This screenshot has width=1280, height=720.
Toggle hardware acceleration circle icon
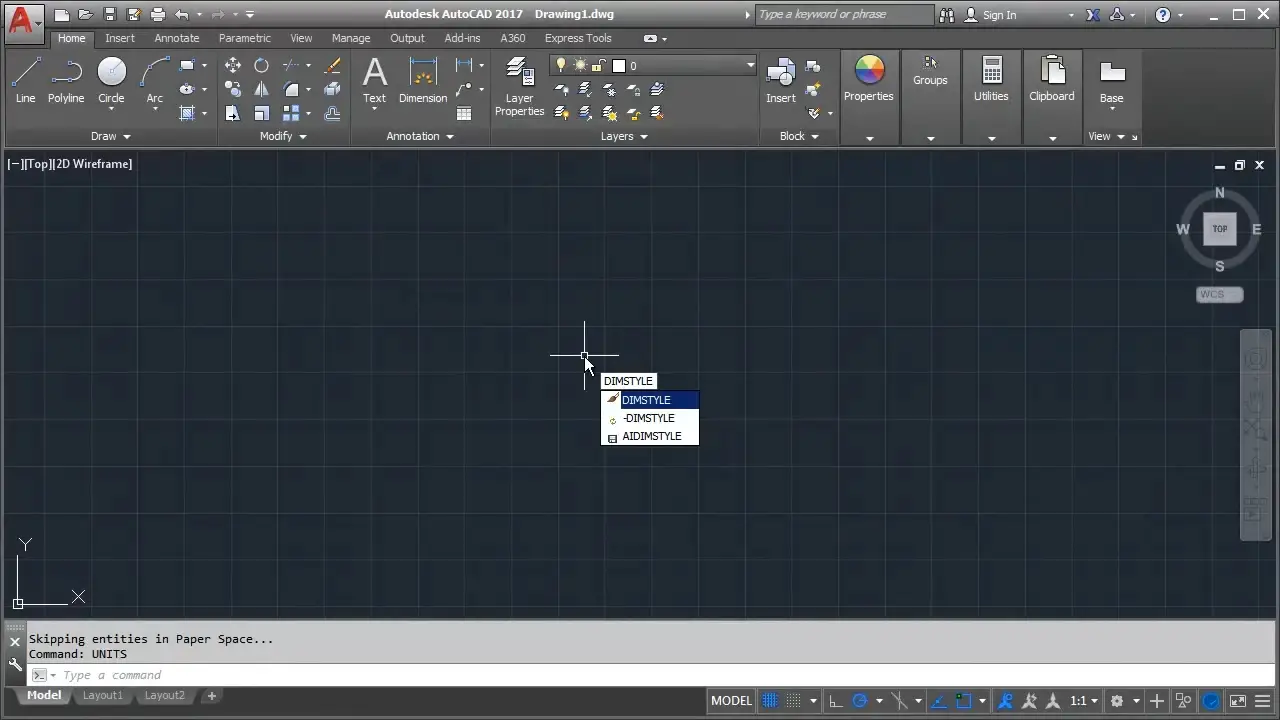[x=1211, y=701]
